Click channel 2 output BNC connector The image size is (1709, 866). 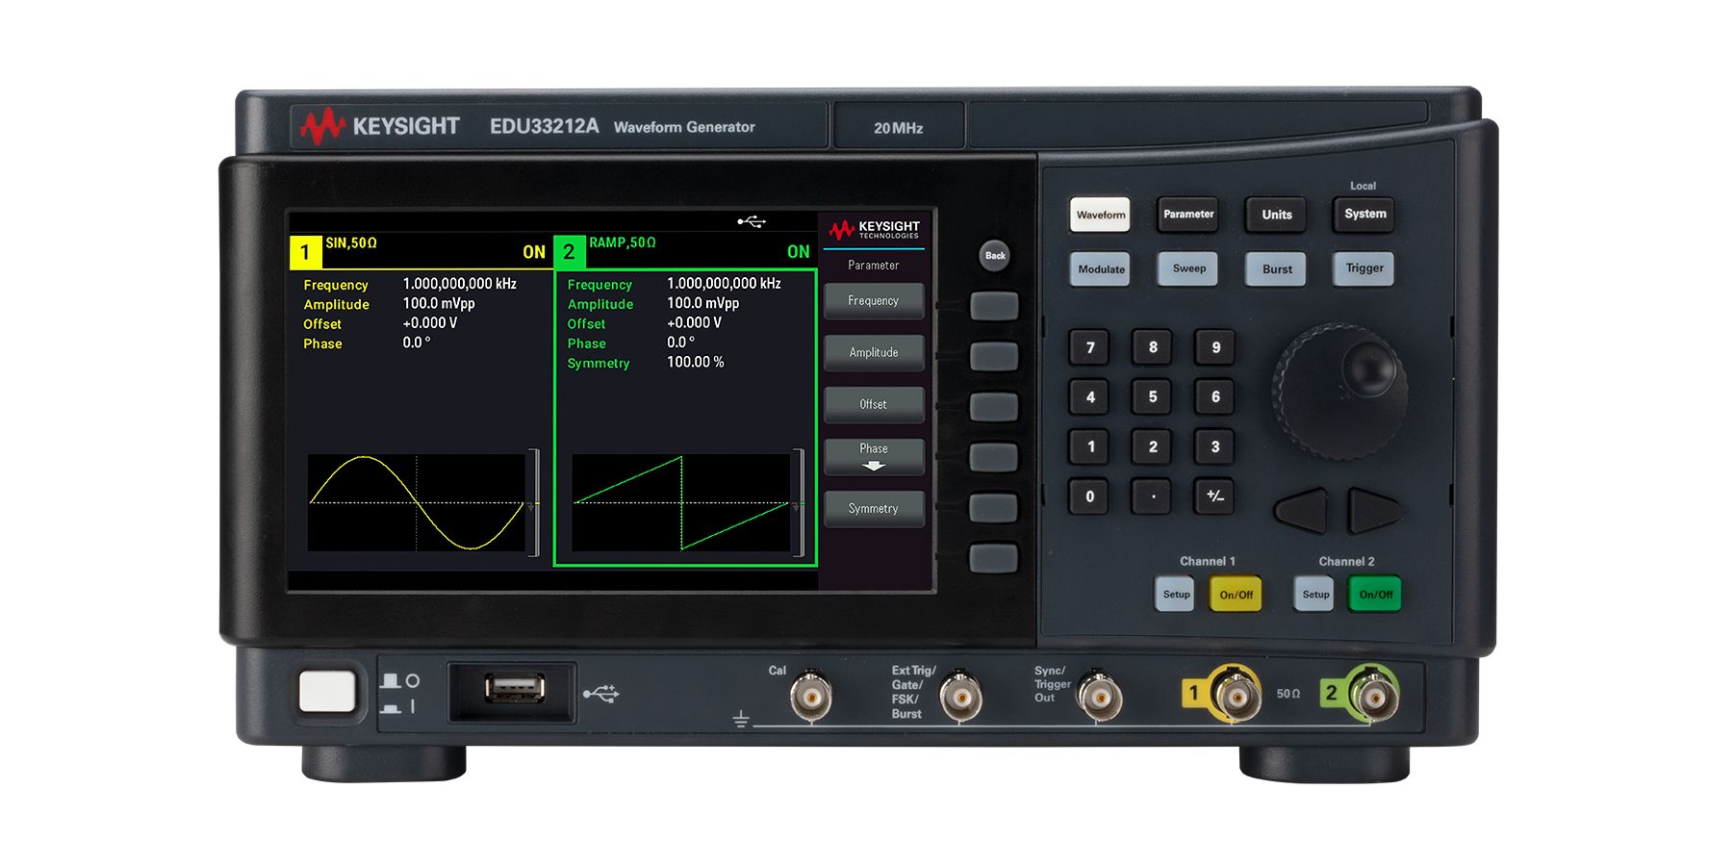click(1373, 694)
